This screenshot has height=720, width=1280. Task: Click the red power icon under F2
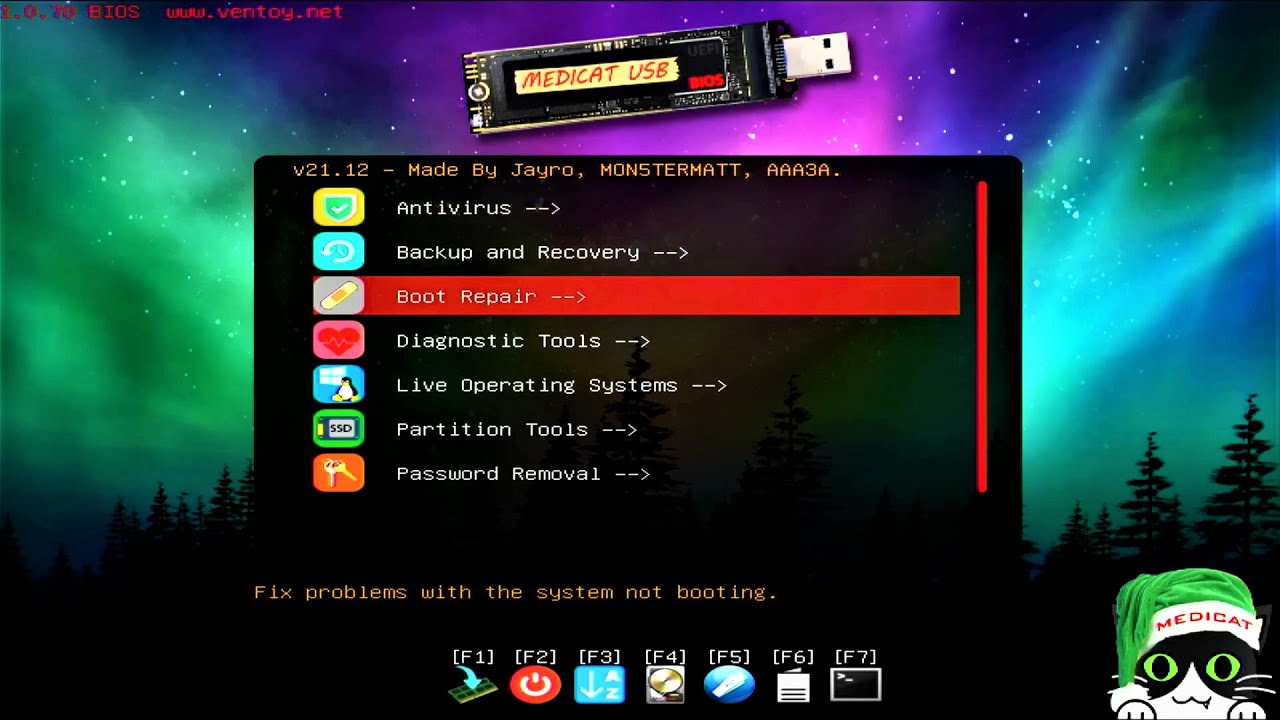click(x=535, y=686)
